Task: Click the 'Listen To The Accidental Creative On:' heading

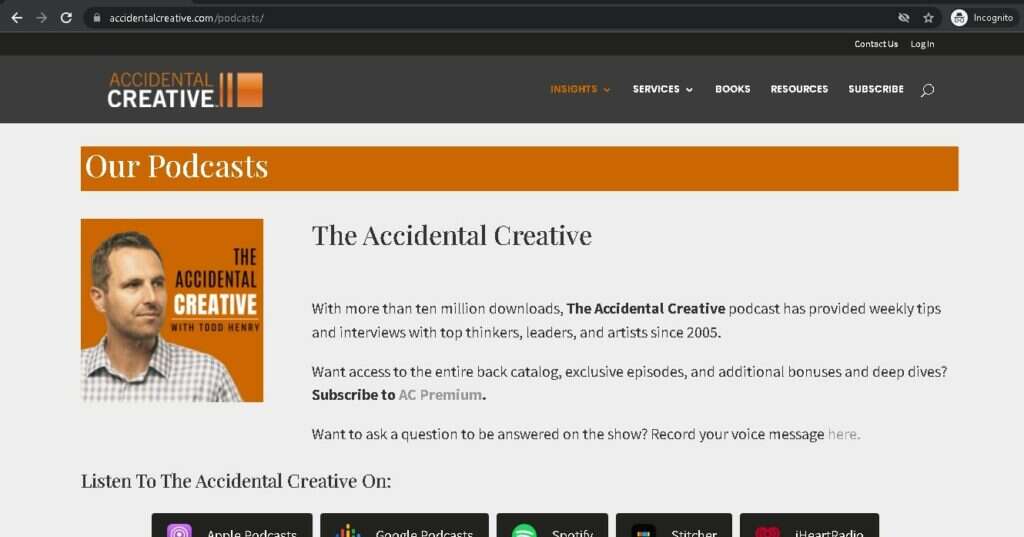Action: click(236, 481)
